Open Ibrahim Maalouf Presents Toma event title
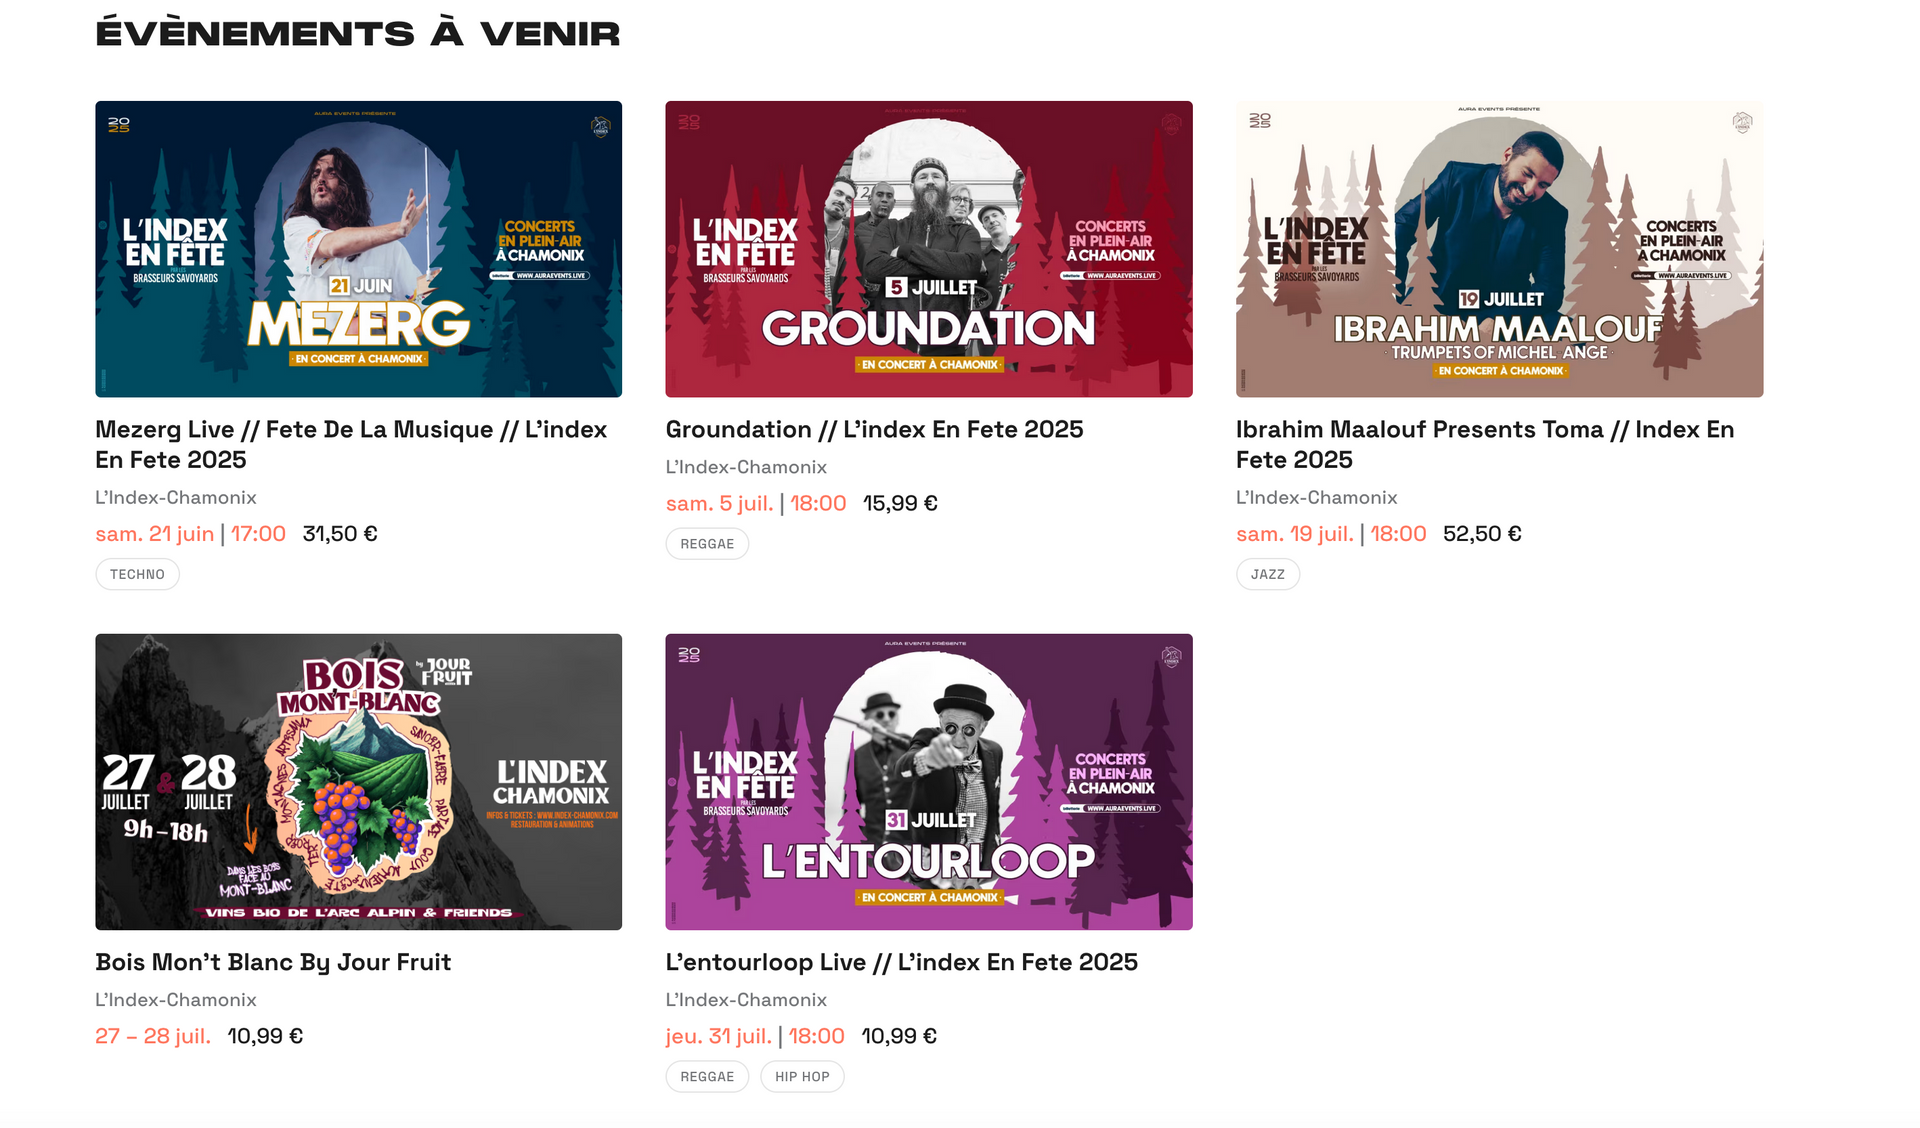The image size is (1920, 1128). [x=1485, y=444]
